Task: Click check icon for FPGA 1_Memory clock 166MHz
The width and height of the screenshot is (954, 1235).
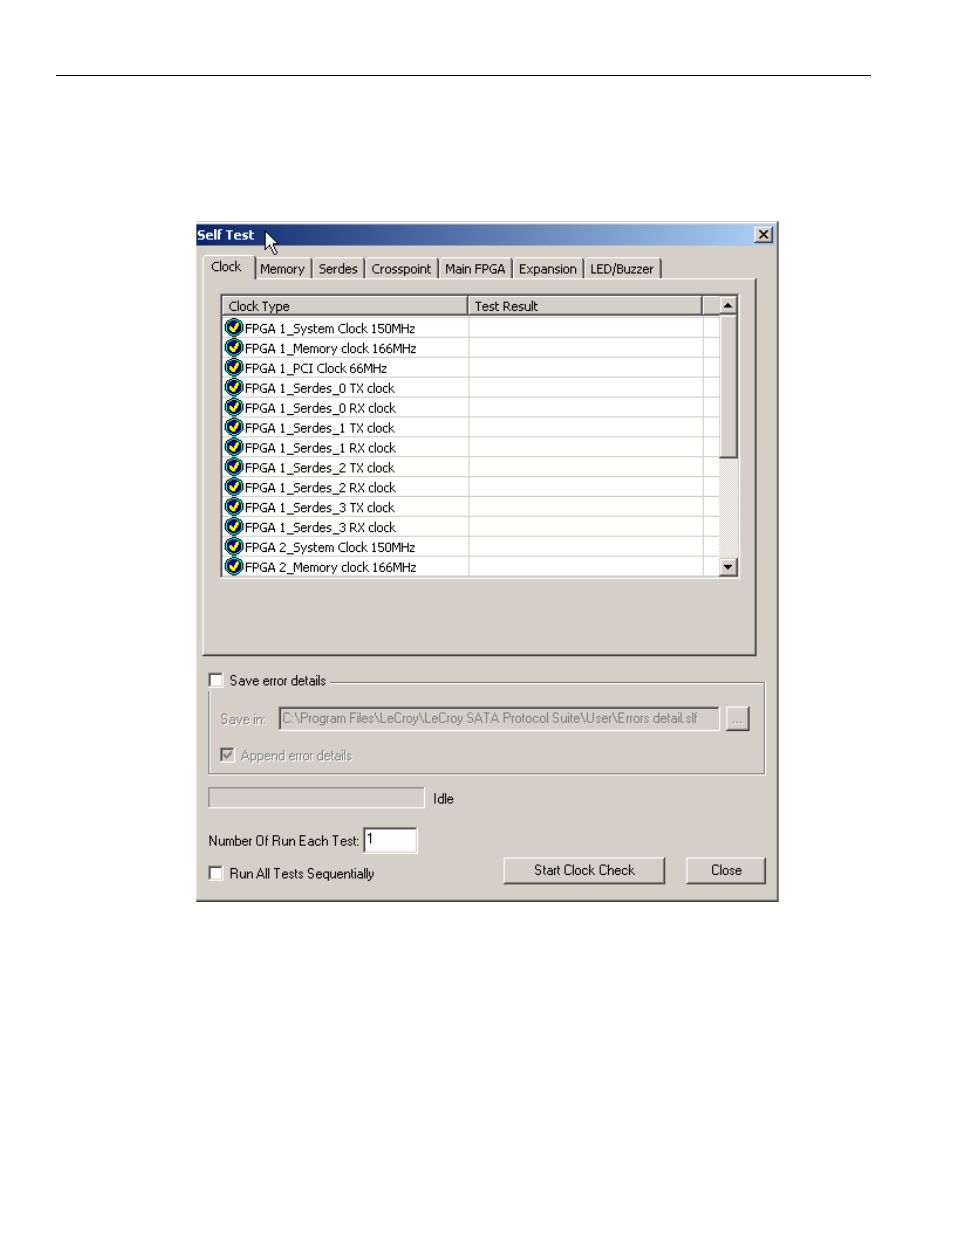Action: click(x=234, y=348)
